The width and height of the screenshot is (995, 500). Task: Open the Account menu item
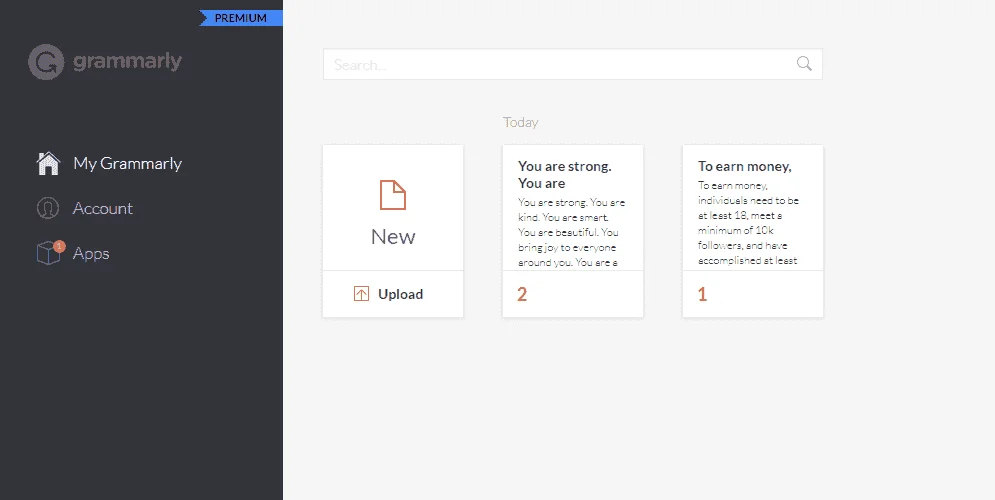[x=103, y=208]
